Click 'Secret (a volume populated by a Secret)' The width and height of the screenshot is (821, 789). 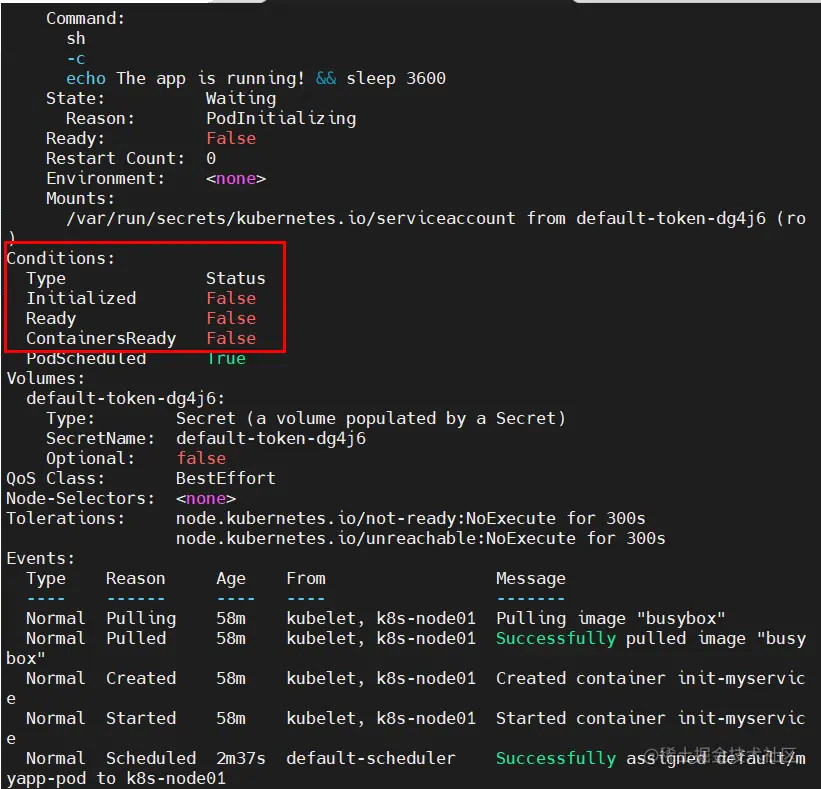coord(371,419)
